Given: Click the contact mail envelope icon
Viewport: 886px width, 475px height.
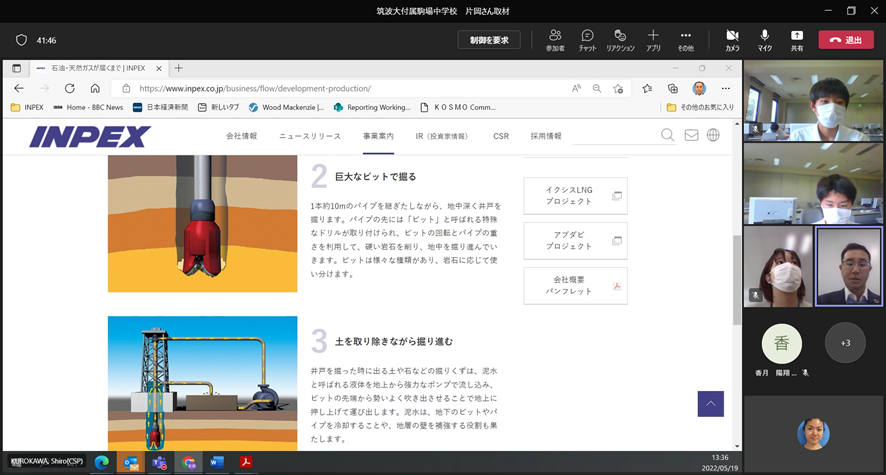Looking at the screenshot, I should click(x=691, y=135).
